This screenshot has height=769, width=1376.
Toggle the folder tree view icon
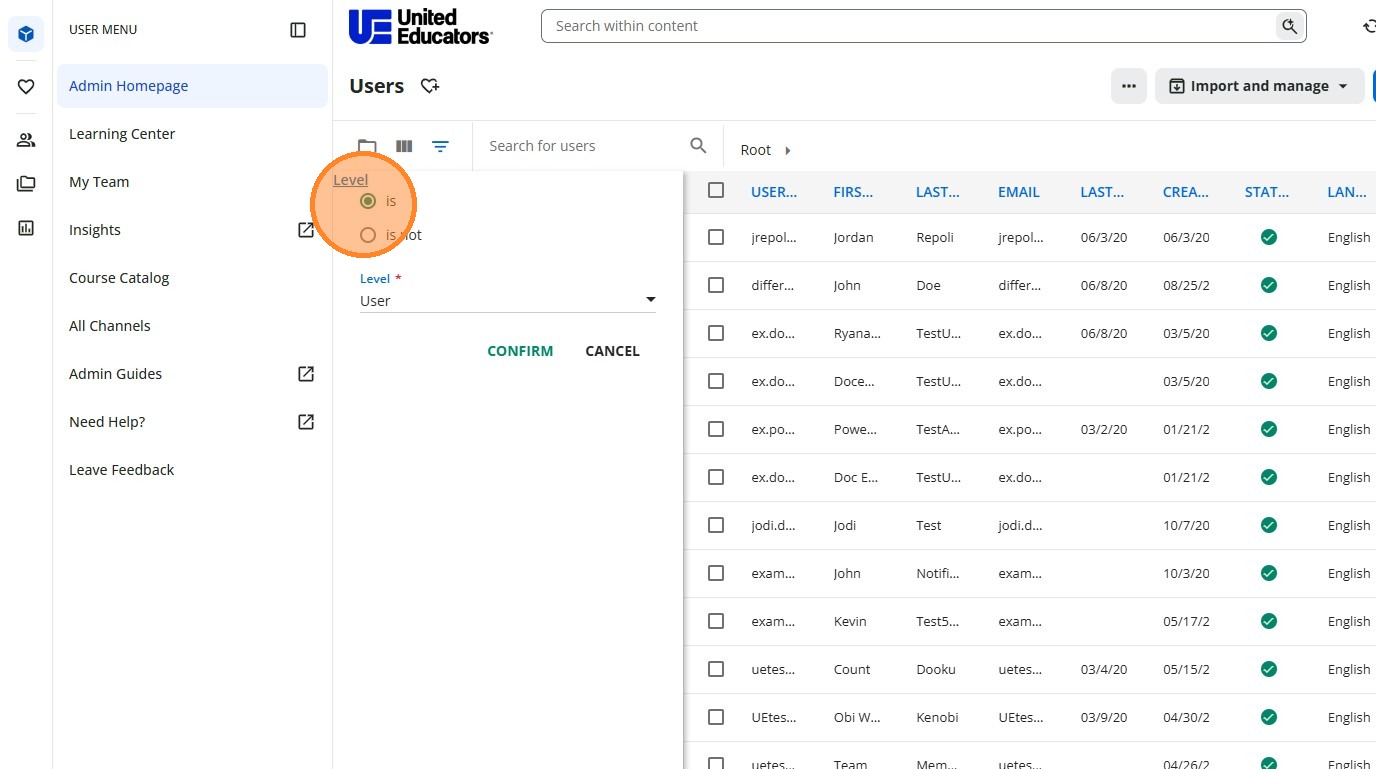tap(367, 146)
